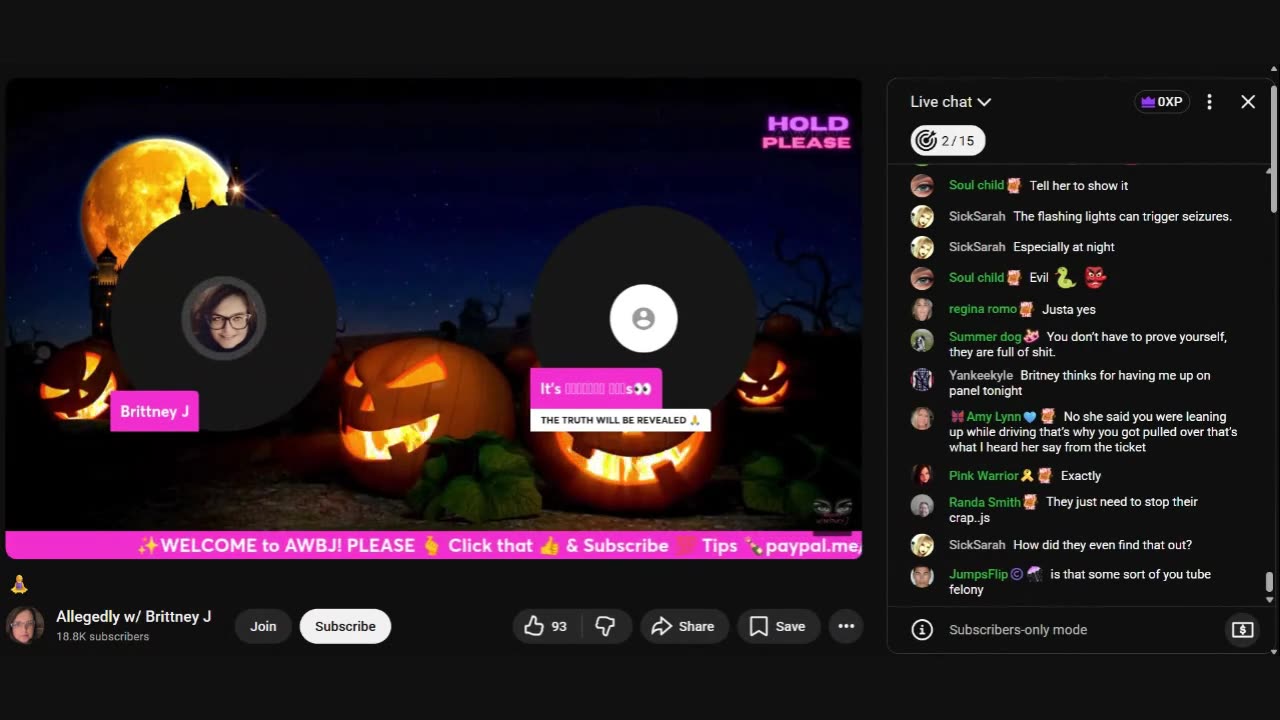This screenshot has width=1280, height=720.
Task: Click Pink Warrior's avatar
Action: [922, 476]
